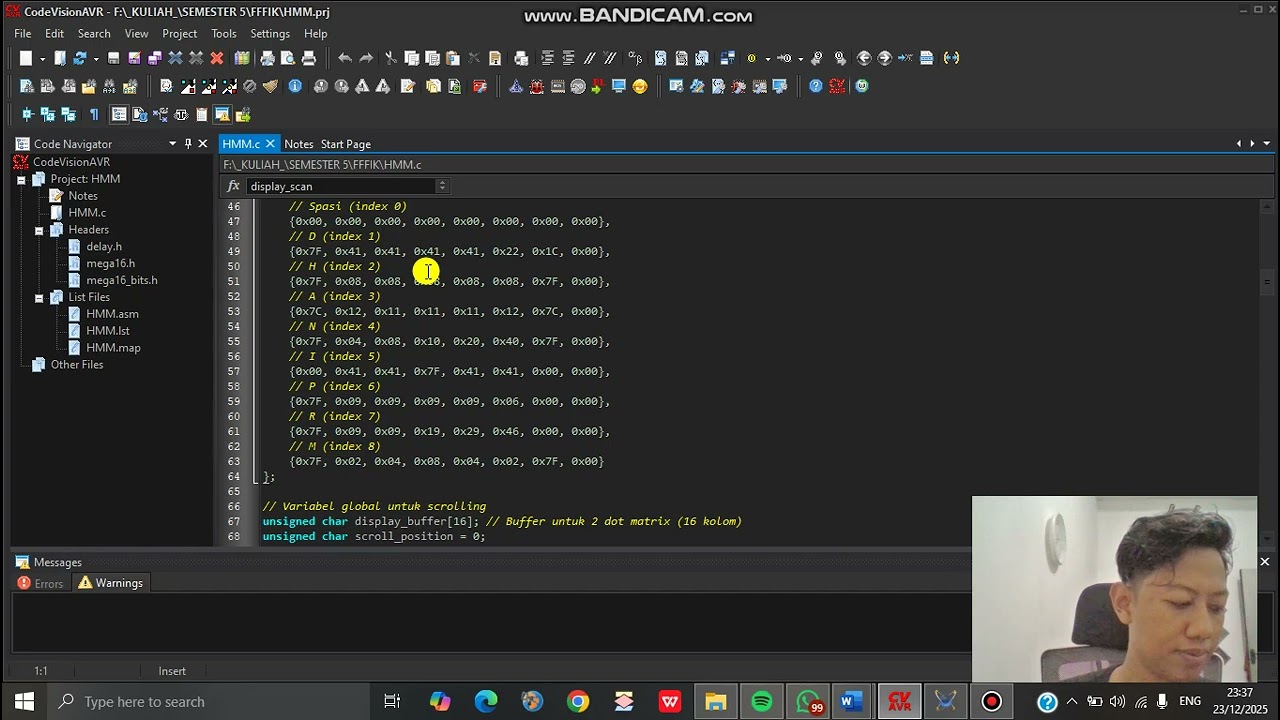The image size is (1280, 720).
Task: Select HMM.map under List Files
Action: [113, 348]
